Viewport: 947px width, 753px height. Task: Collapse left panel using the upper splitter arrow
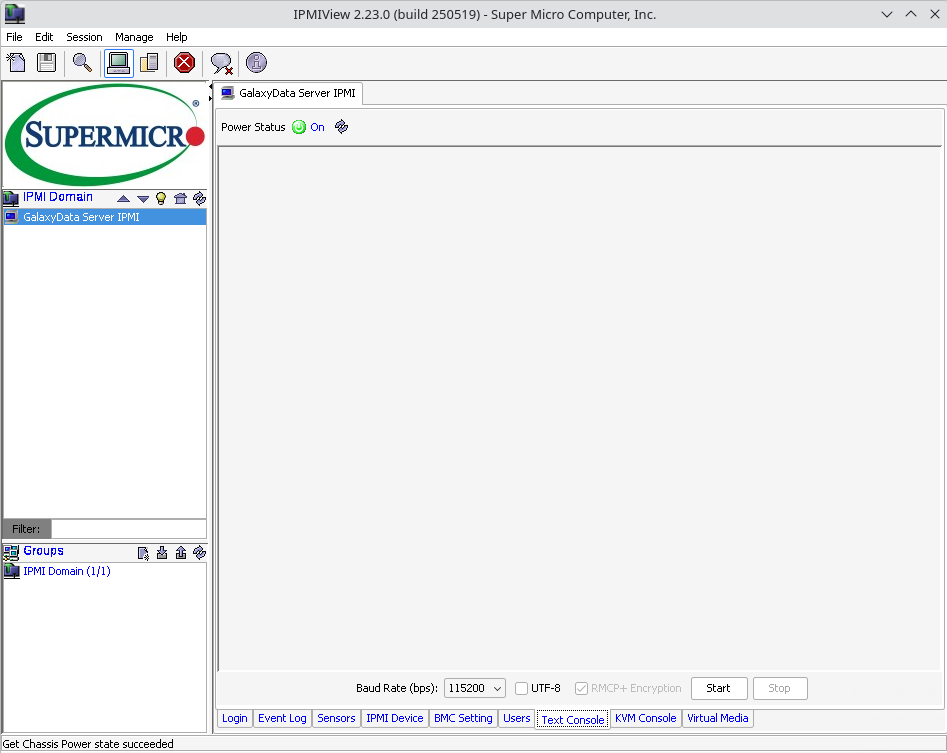point(210,87)
